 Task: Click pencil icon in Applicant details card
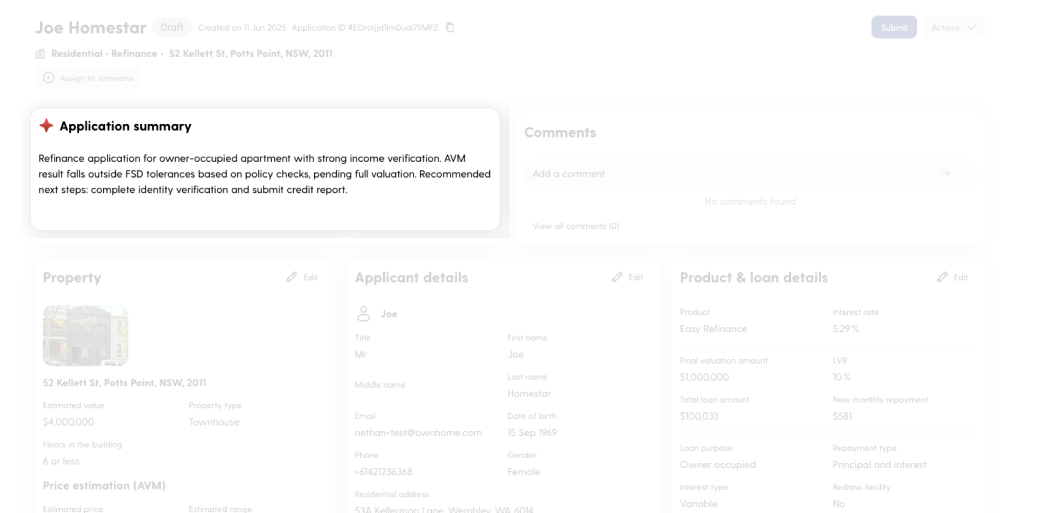click(x=617, y=277)
